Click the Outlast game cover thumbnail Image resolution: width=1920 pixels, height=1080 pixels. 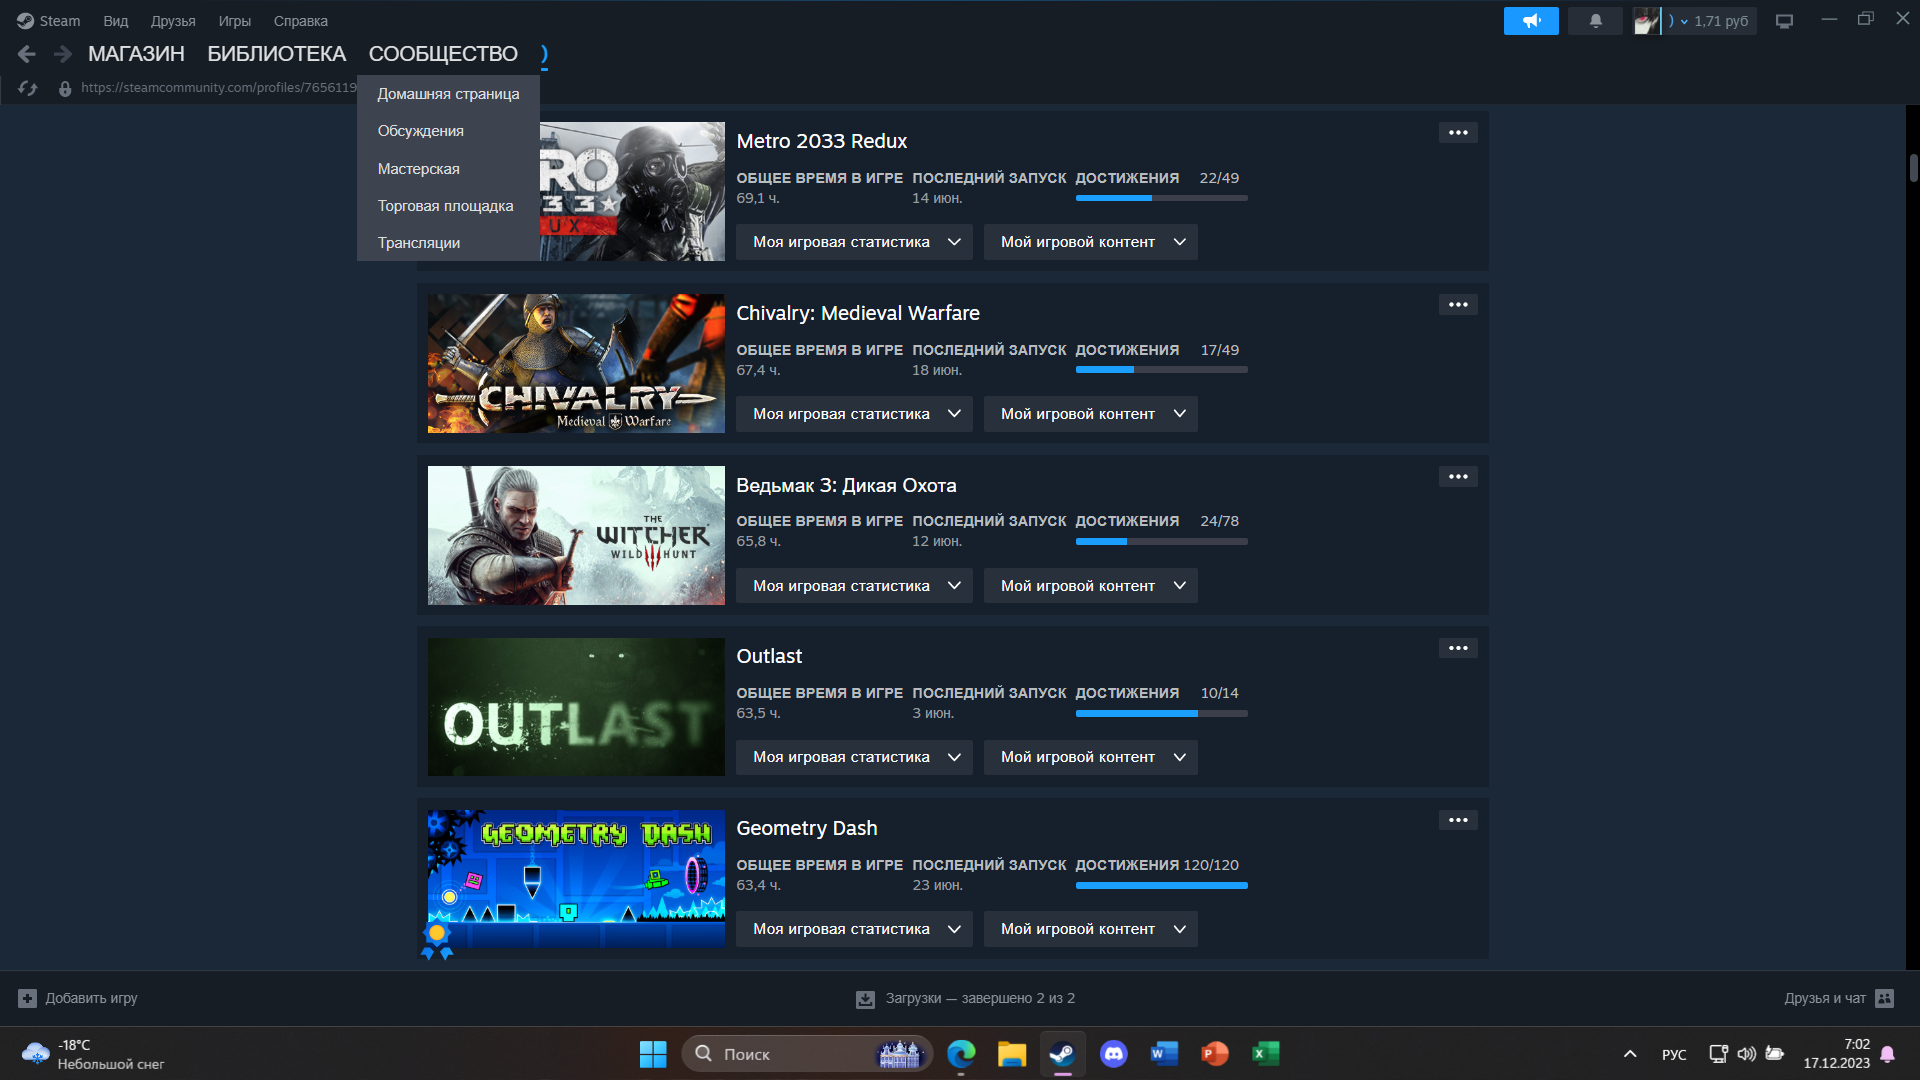point(576,707)
